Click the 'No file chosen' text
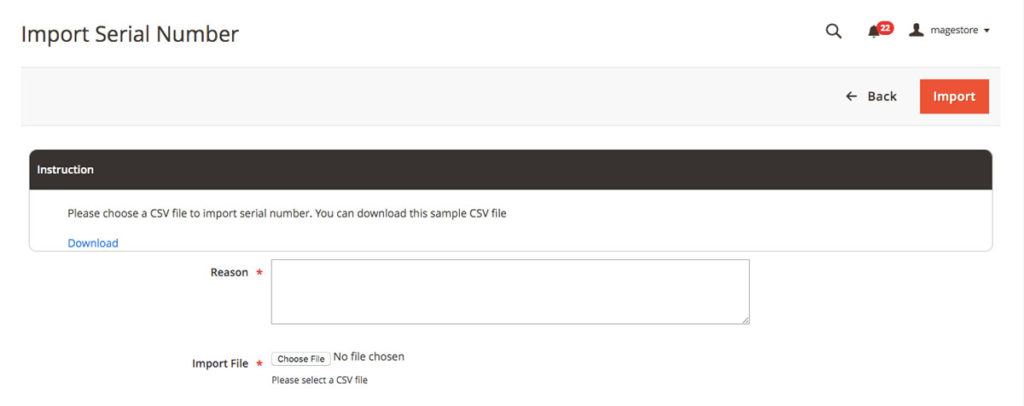 pos(369,357)
